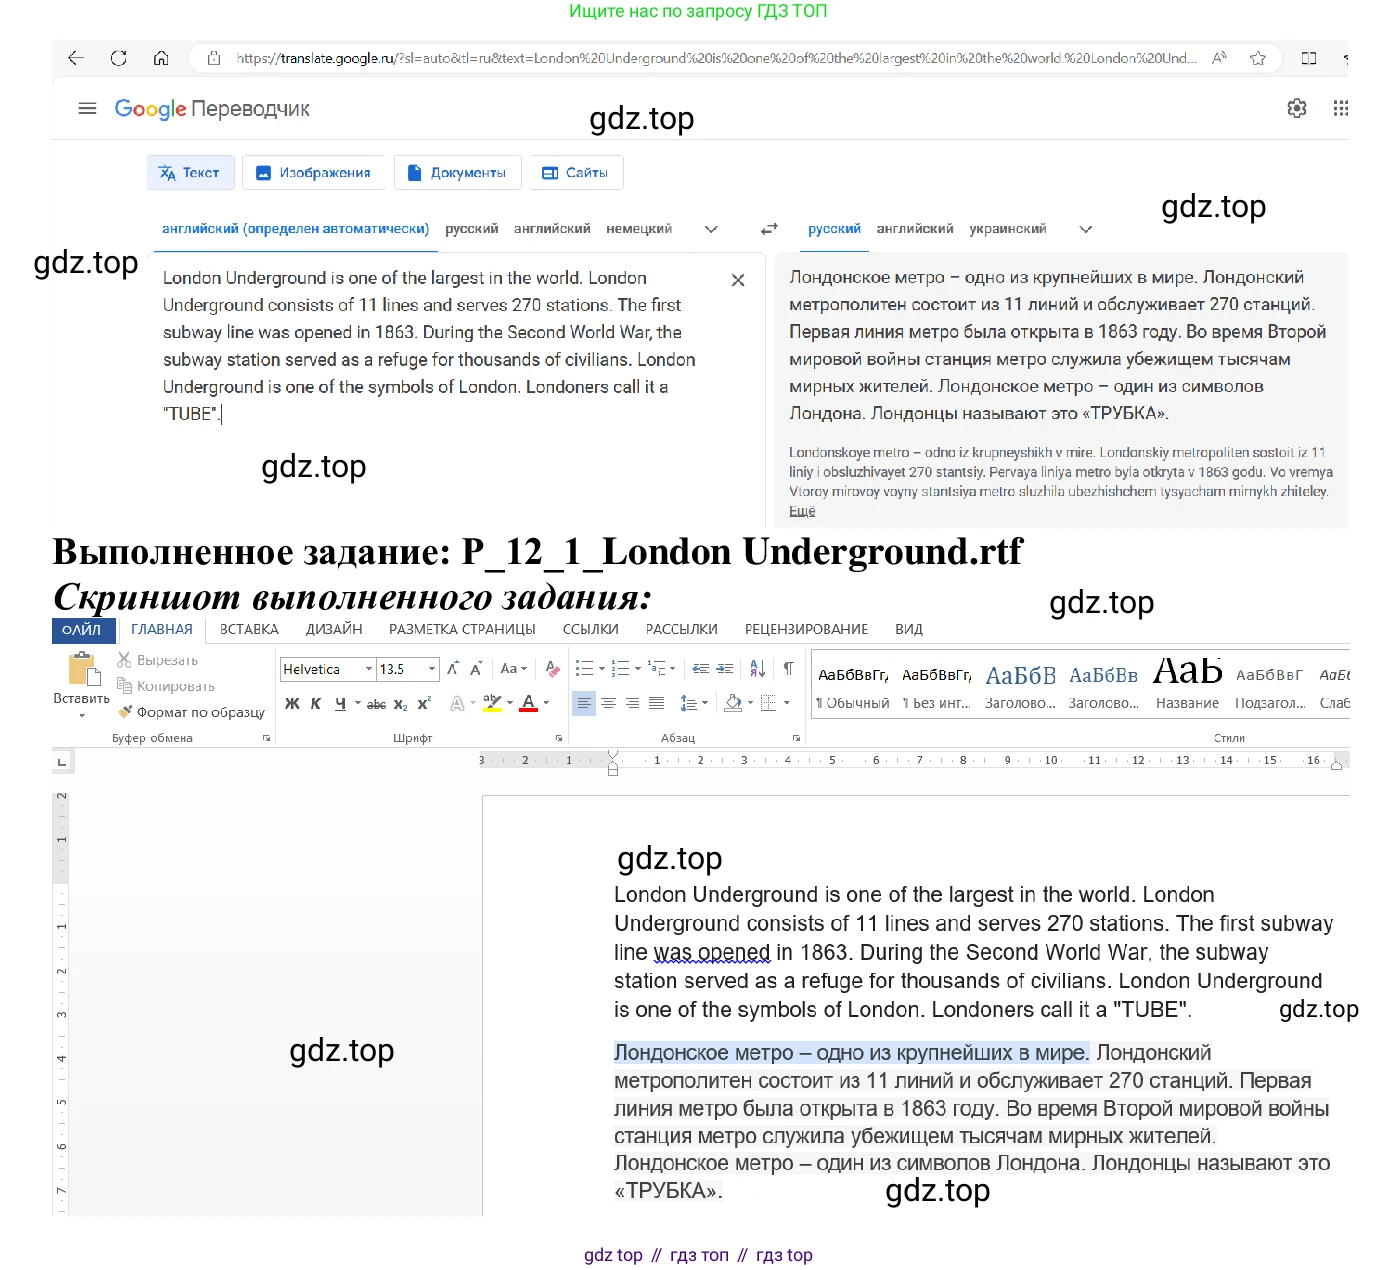The height and width of the screenshot is (1270, 1398).
Task: Open the Helvetica font name dropdown
Action: [369, 669]
